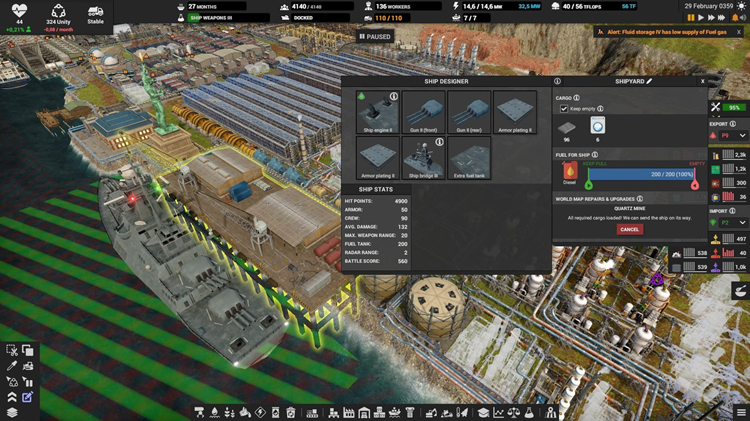Click the Ship Designer info icon
This screenshot has width=750, height=421.
pyautogui.click(x=556, y=81)
